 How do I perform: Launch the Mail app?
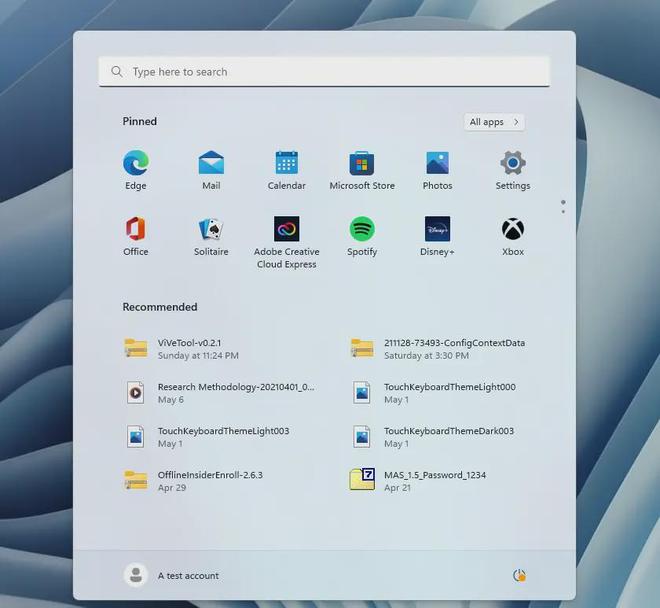click(x=211, y=164)
